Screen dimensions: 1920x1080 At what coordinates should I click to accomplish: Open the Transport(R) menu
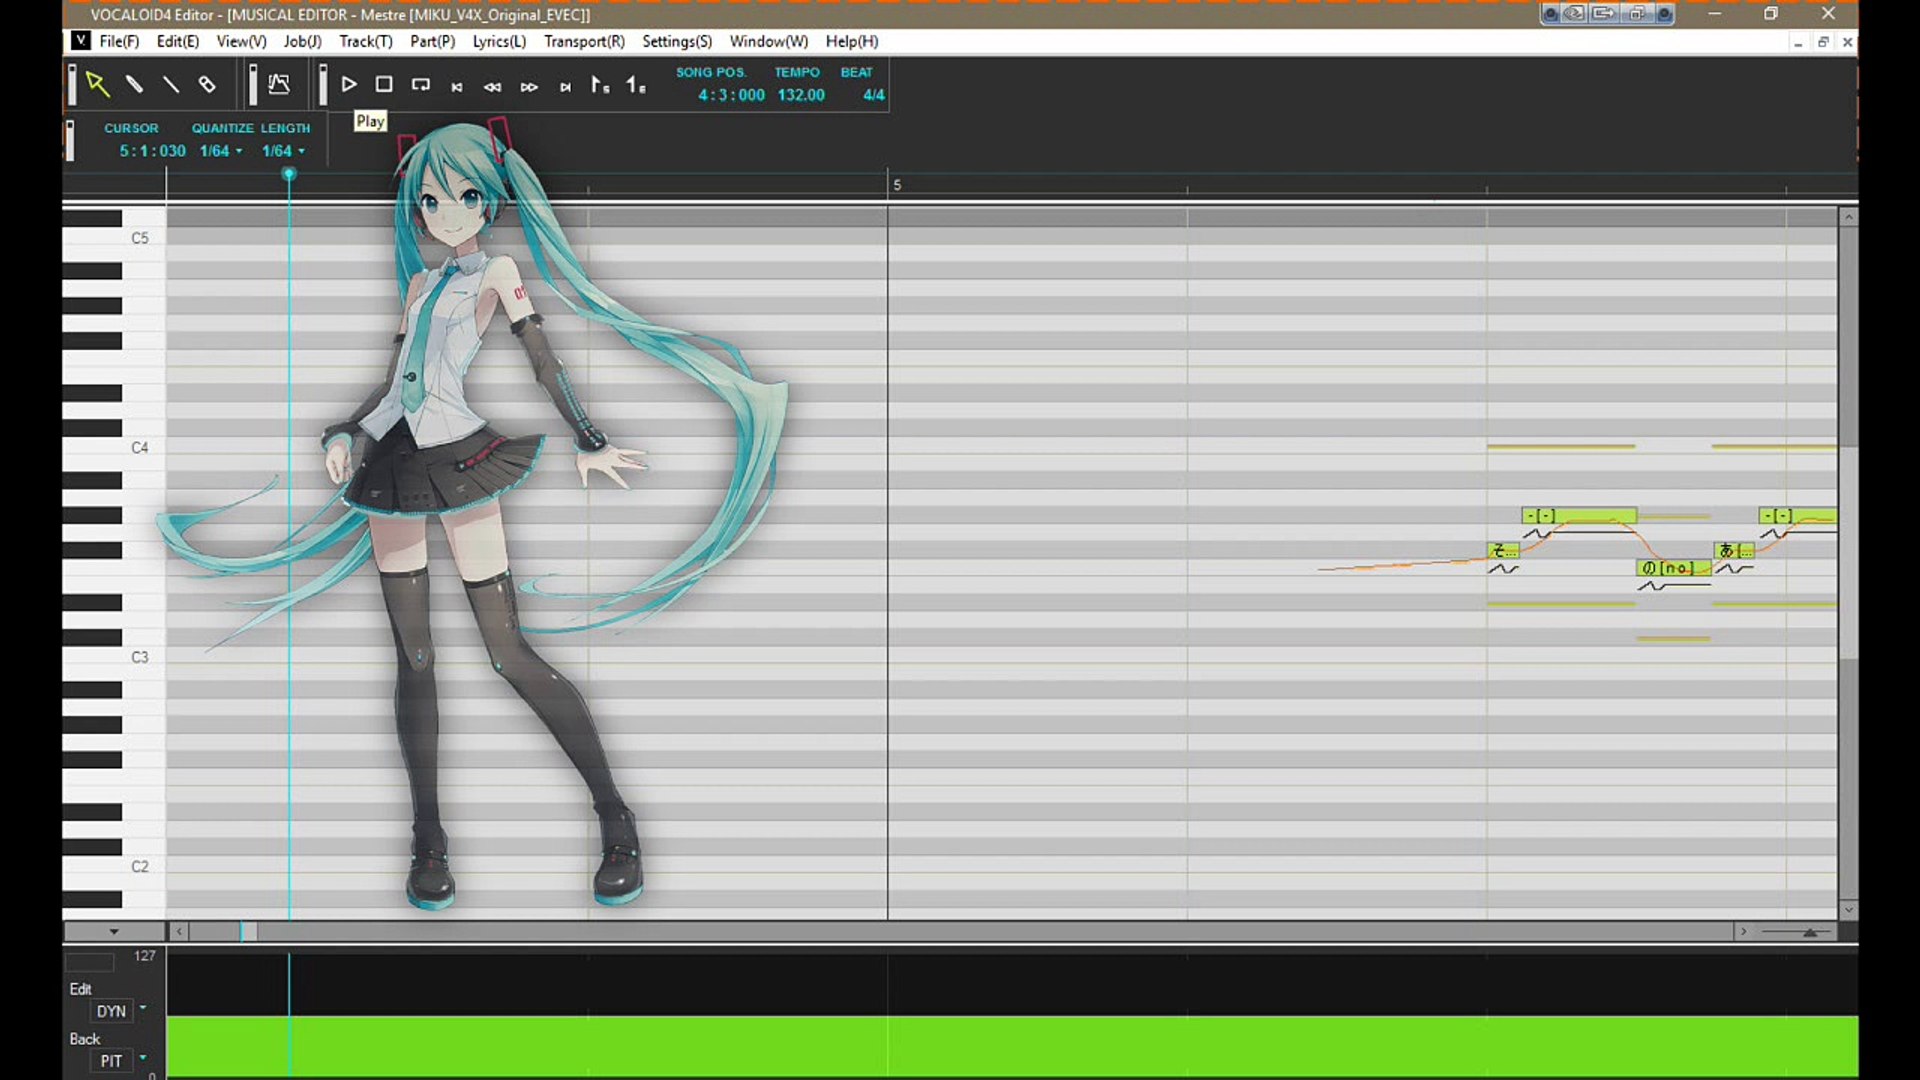pos(584,41)
